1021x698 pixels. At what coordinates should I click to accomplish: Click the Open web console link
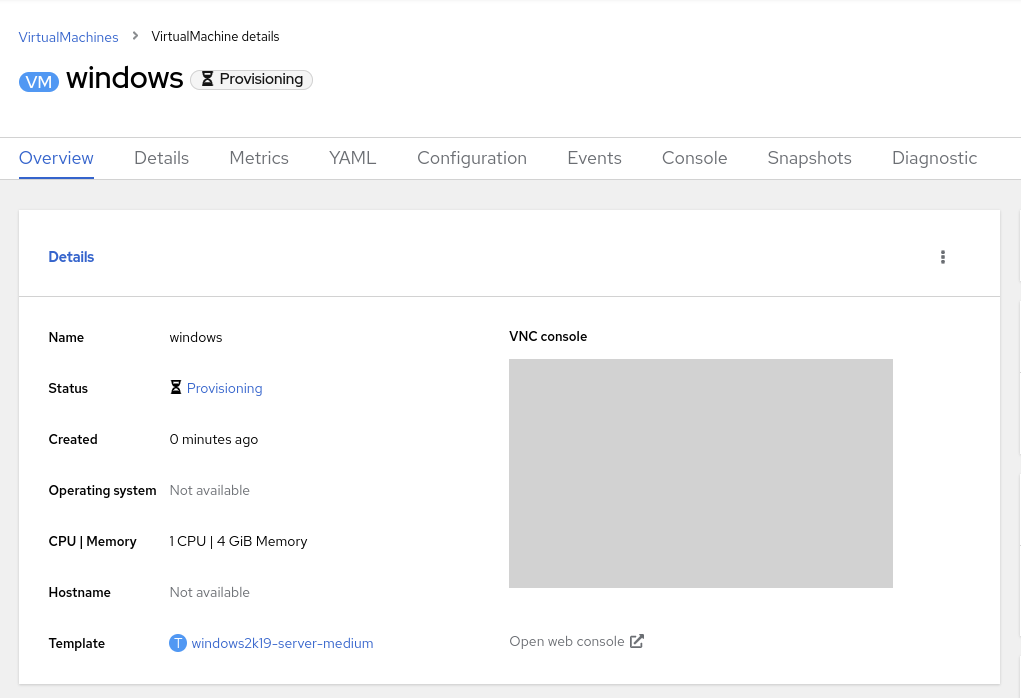(566, 641)
